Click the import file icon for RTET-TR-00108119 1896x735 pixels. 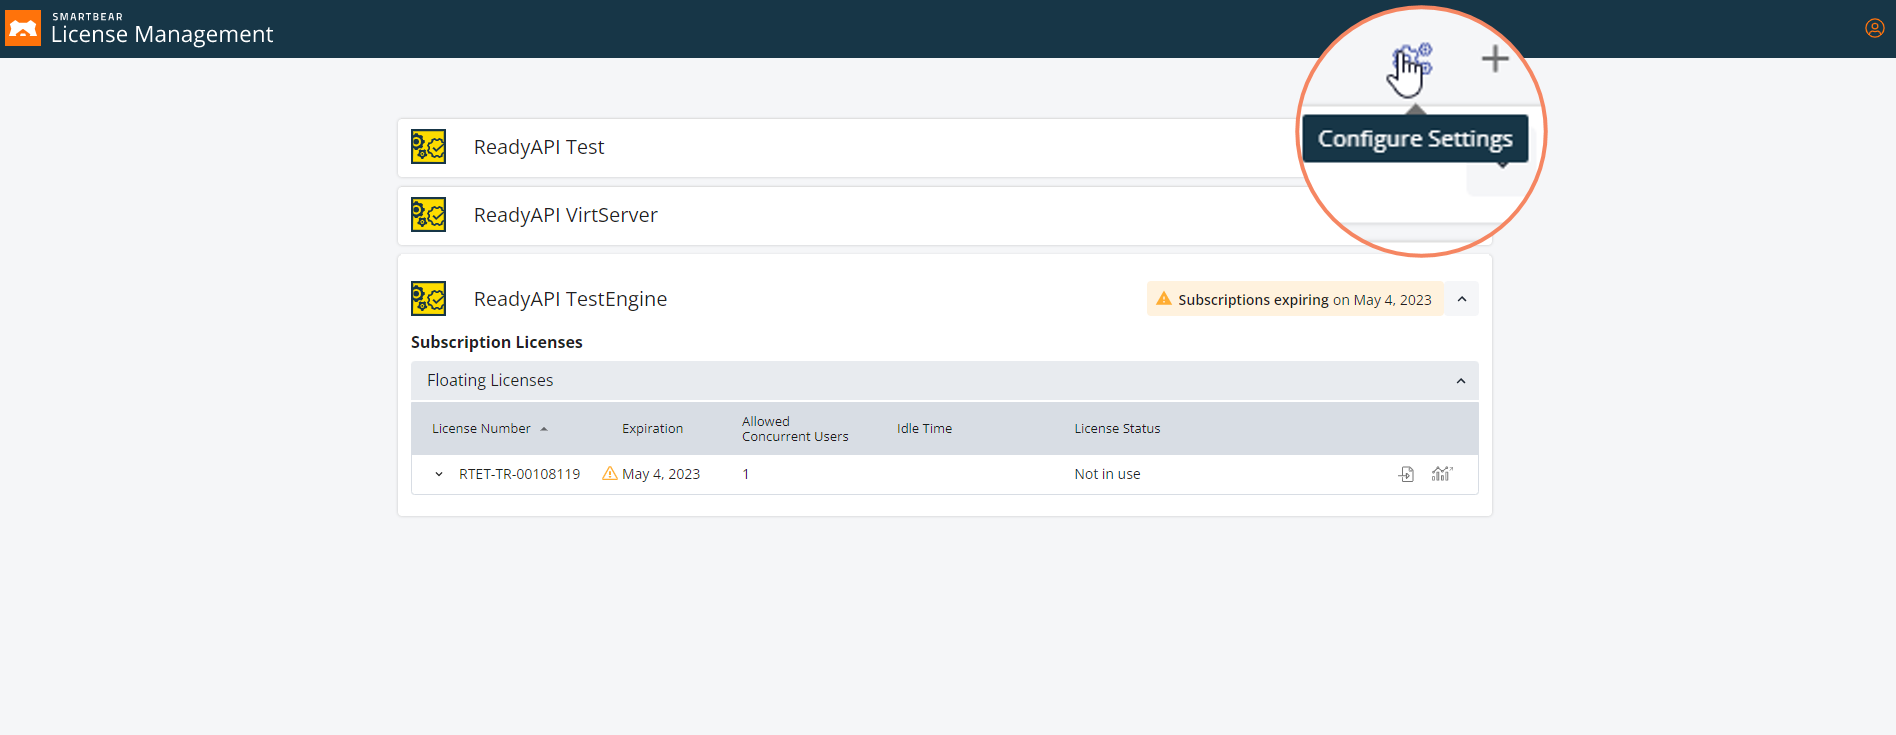coord(1406,474)
